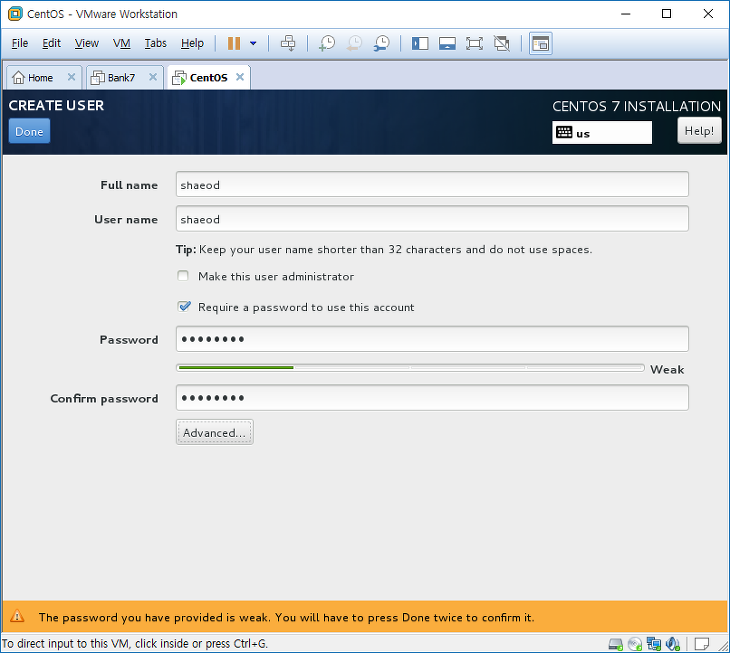Viewport: 730px width, 653px height.
Task: Click the network adapter status icon
Action: [654, 644]
